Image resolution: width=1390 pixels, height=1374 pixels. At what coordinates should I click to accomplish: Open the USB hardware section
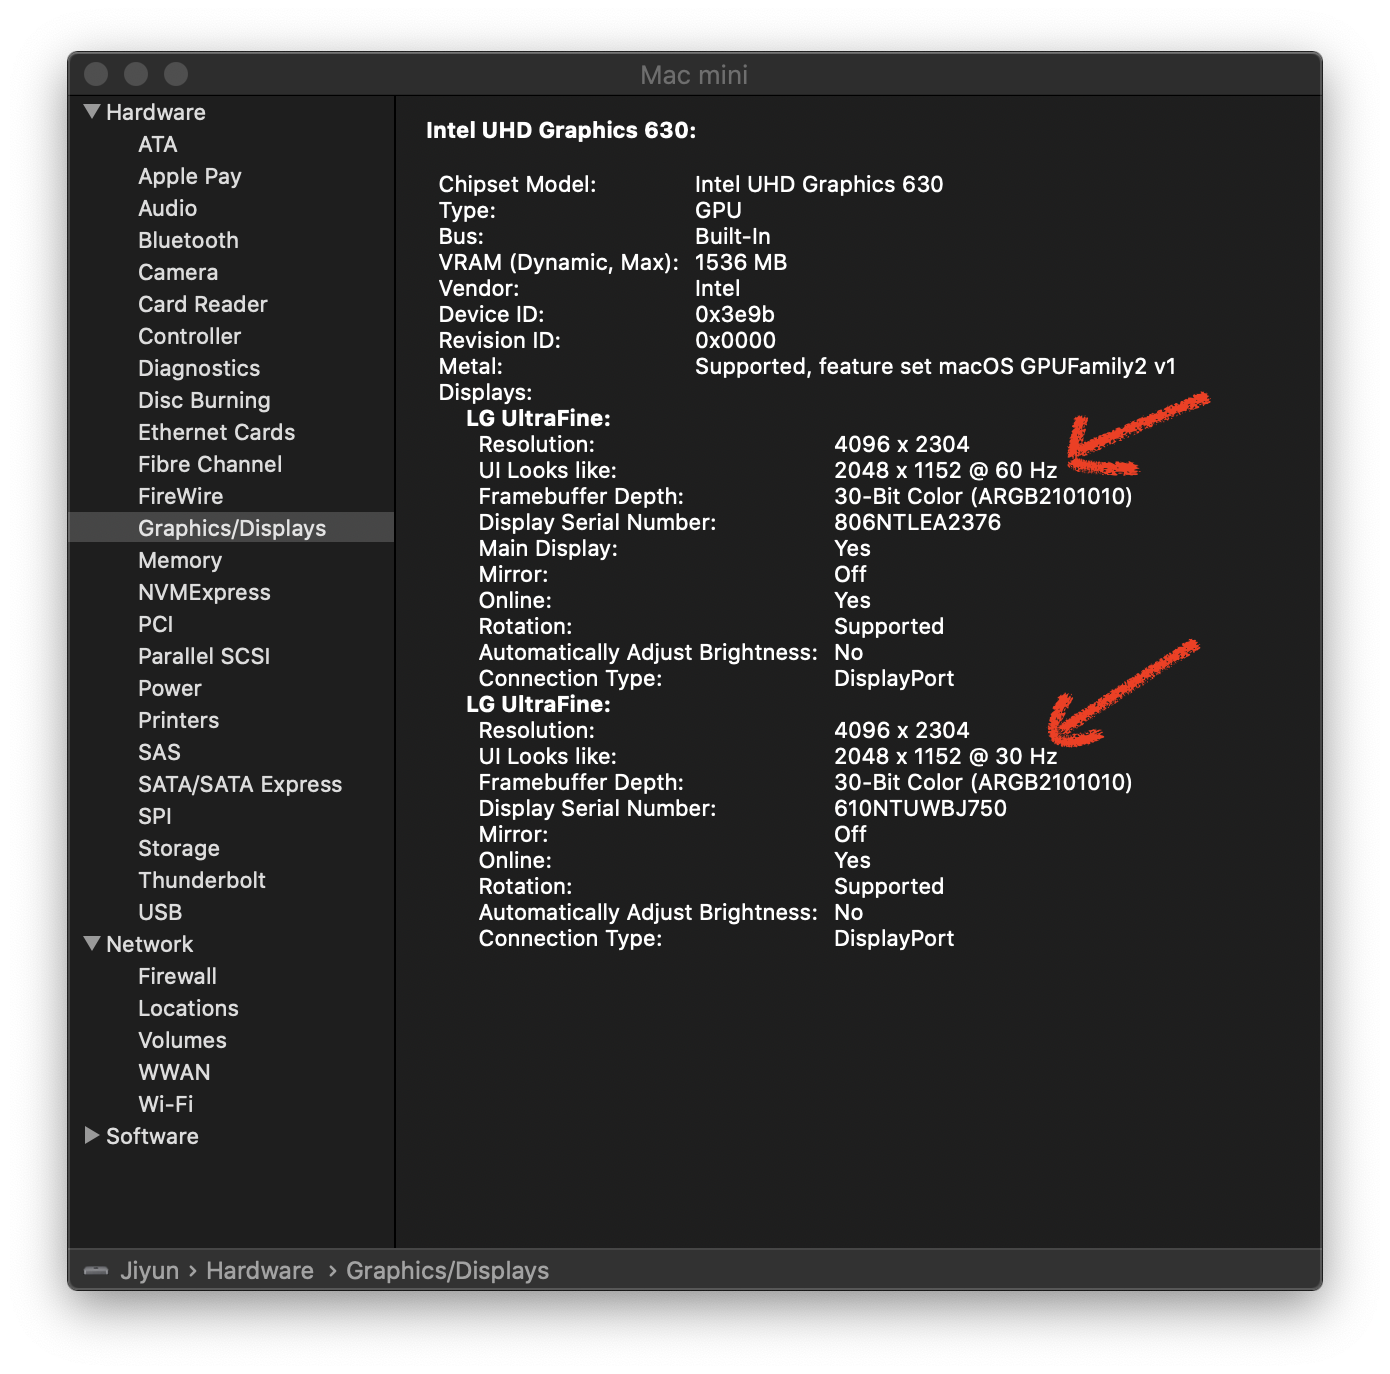click(160, 912)
